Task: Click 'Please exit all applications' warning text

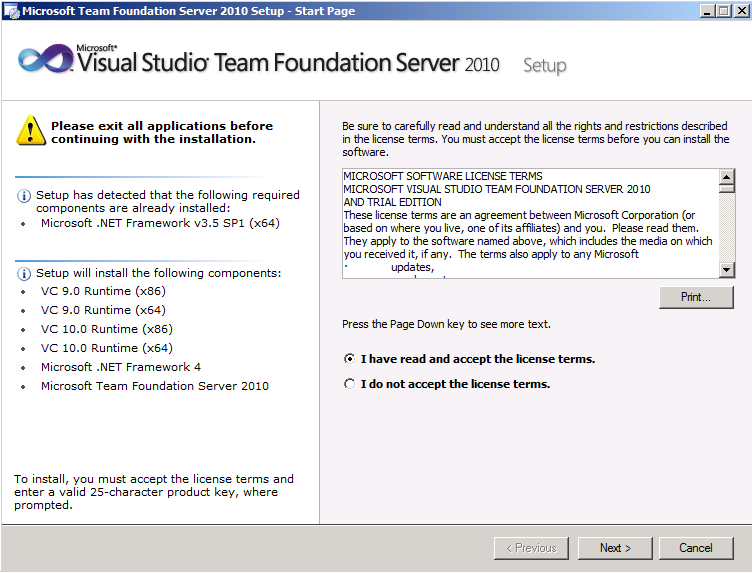Action: pos(162,132)
